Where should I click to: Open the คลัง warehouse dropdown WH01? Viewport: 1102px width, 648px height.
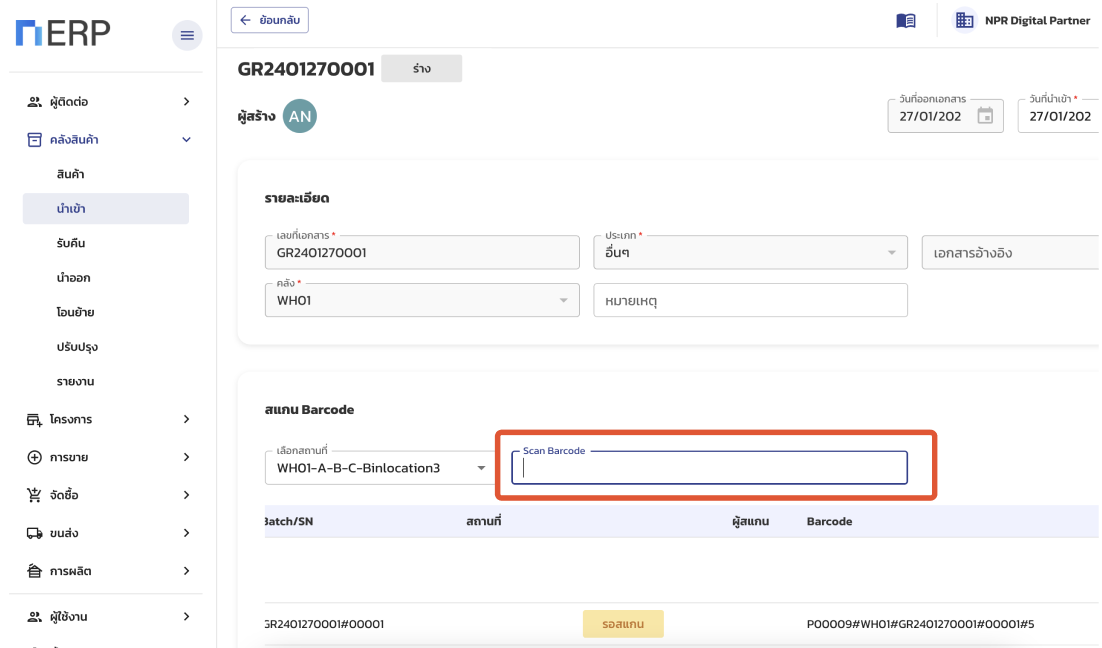[563, 300]
